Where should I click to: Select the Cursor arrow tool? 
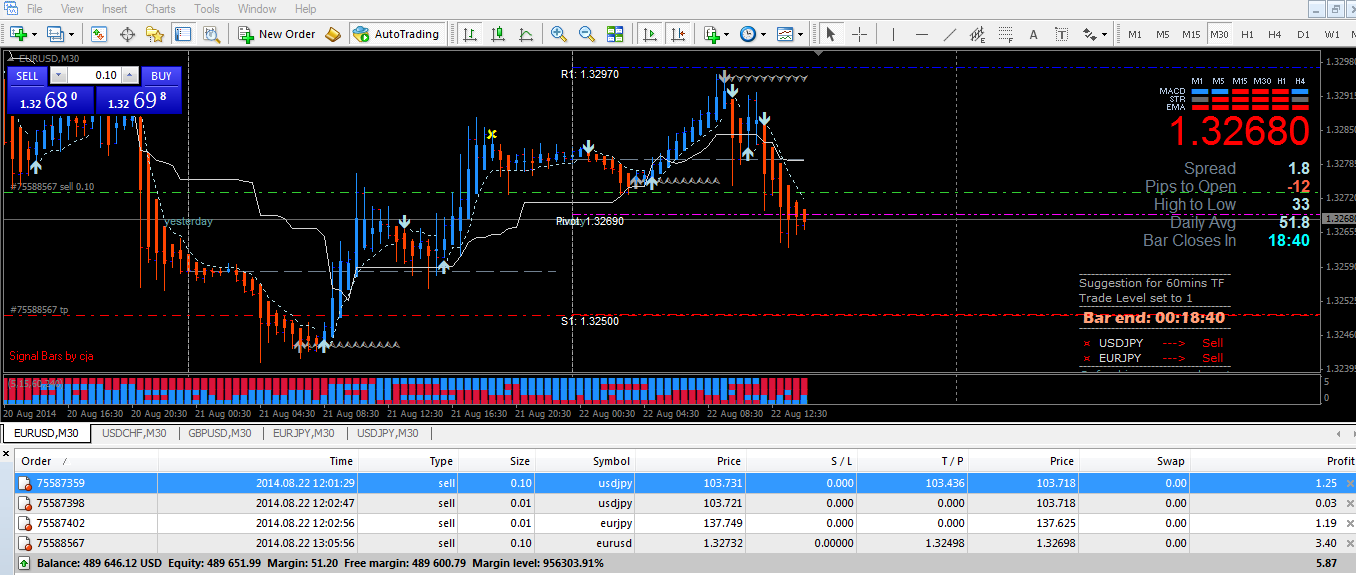(x=831, y=34)
